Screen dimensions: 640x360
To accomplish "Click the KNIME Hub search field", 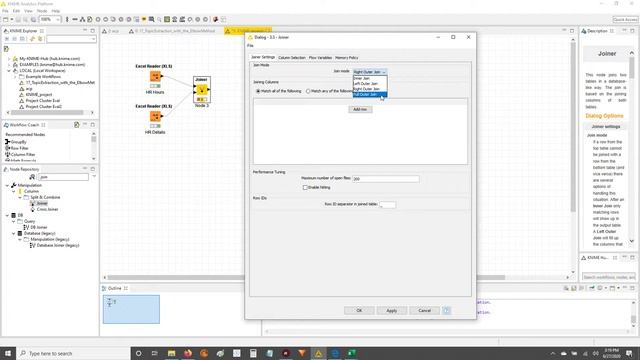I will click(x=609, y=277).
